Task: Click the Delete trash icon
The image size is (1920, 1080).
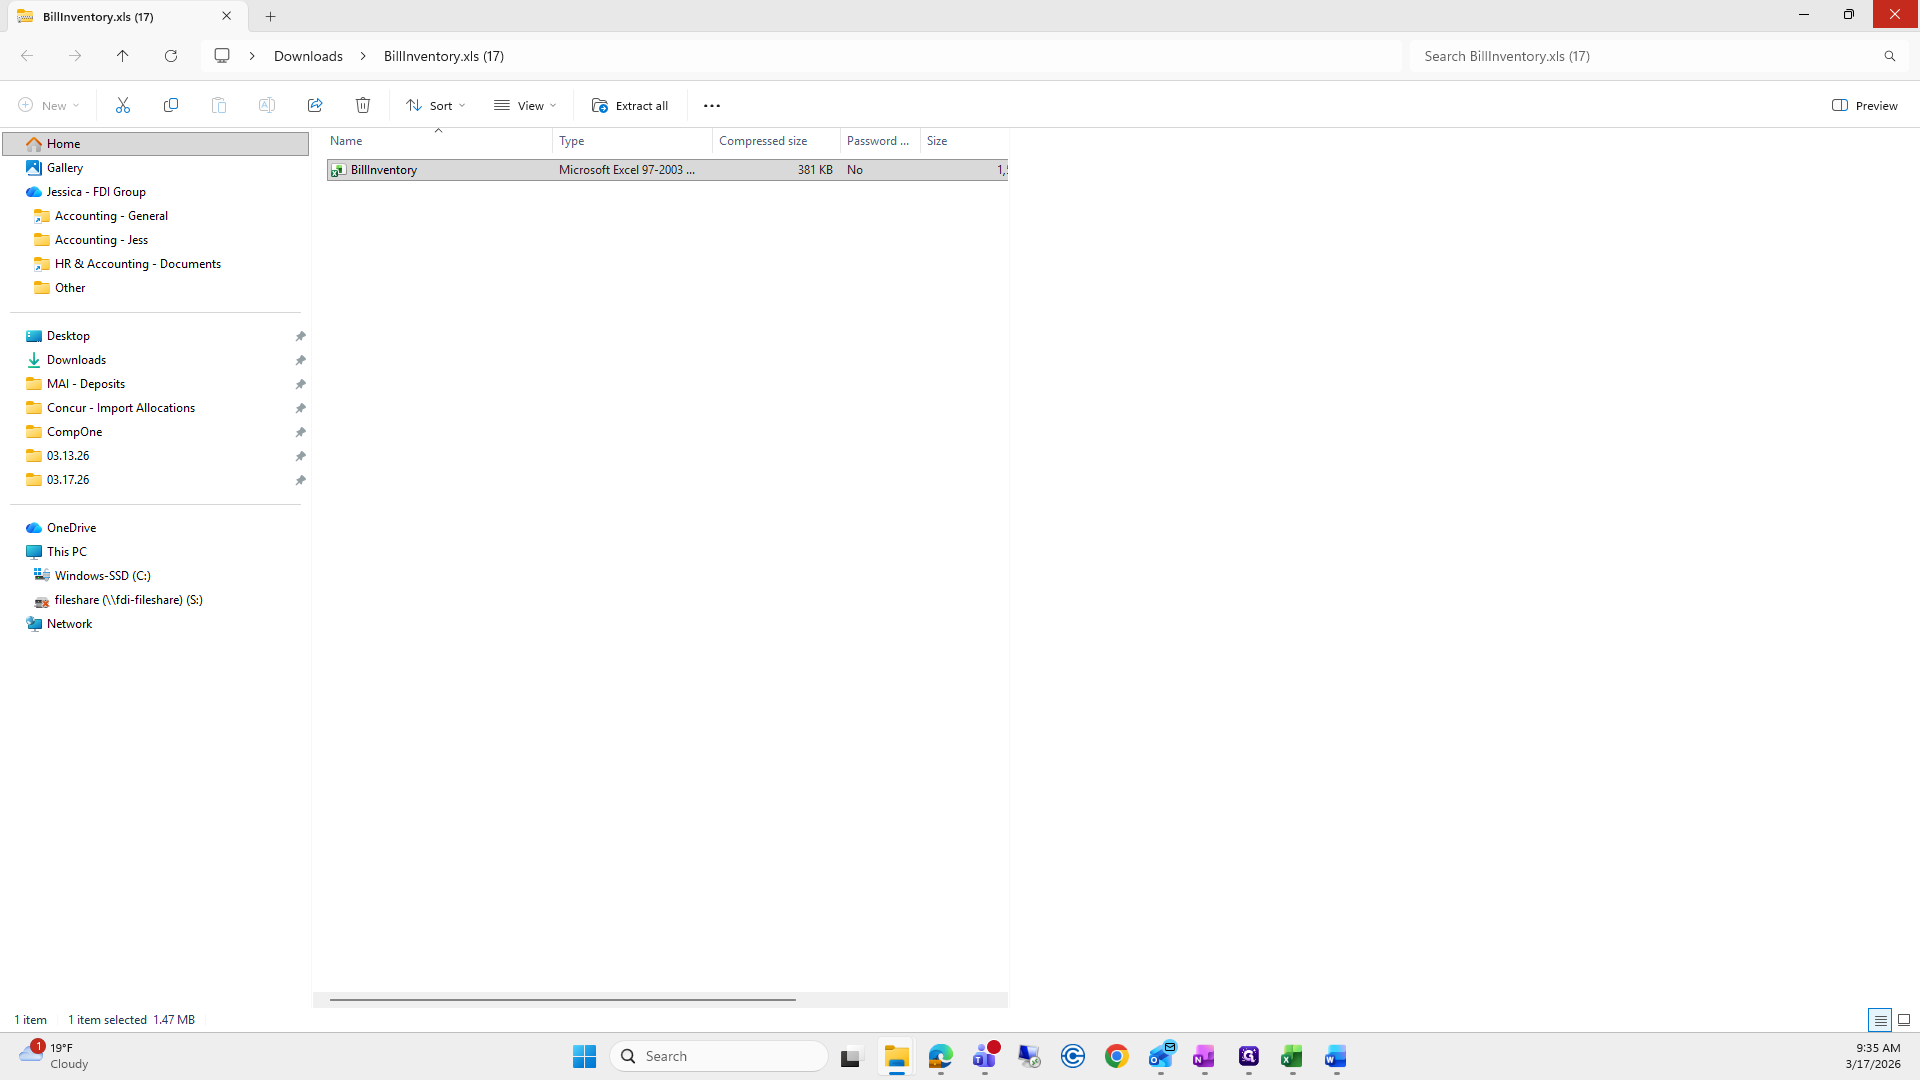Action: [x=363, y=105]
